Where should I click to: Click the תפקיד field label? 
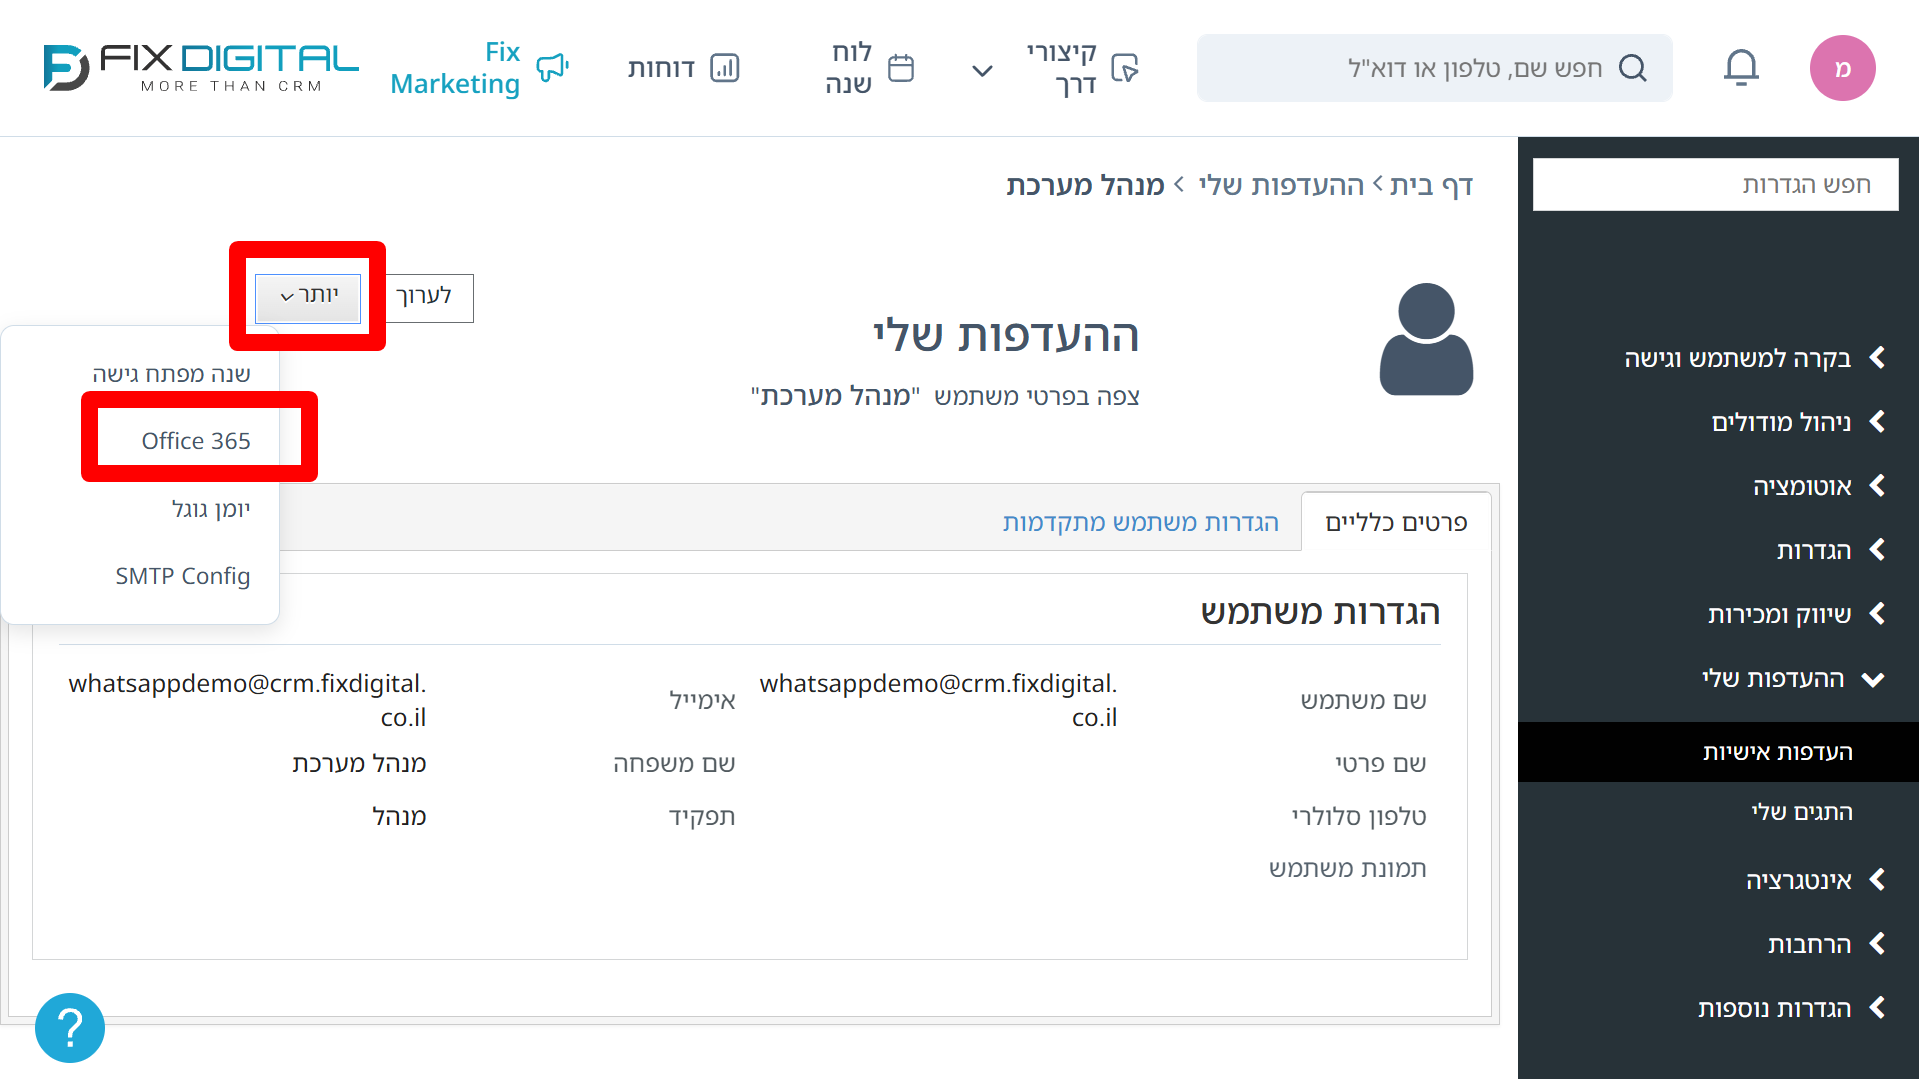coord(702,816)
